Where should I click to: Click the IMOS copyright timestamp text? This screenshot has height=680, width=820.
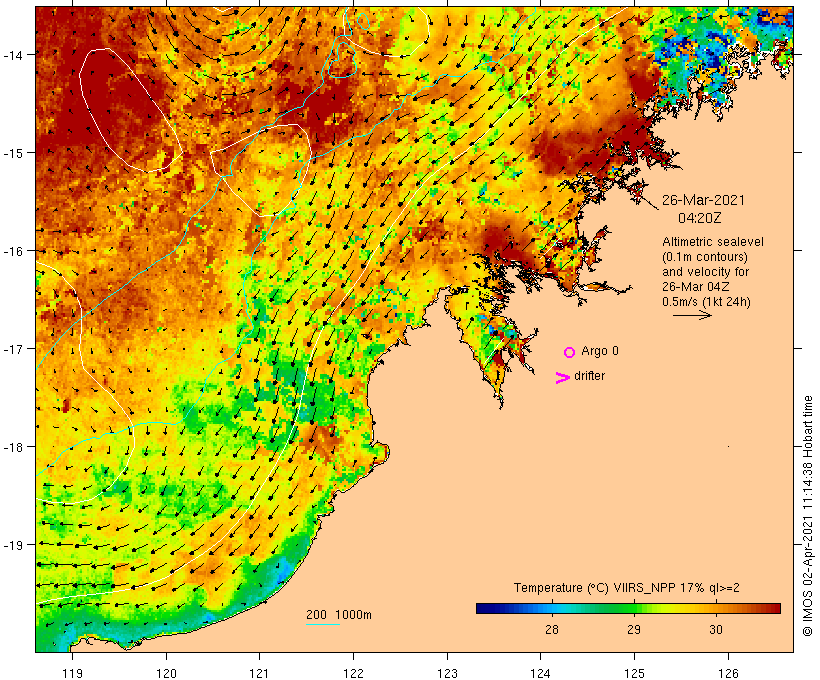807,516
